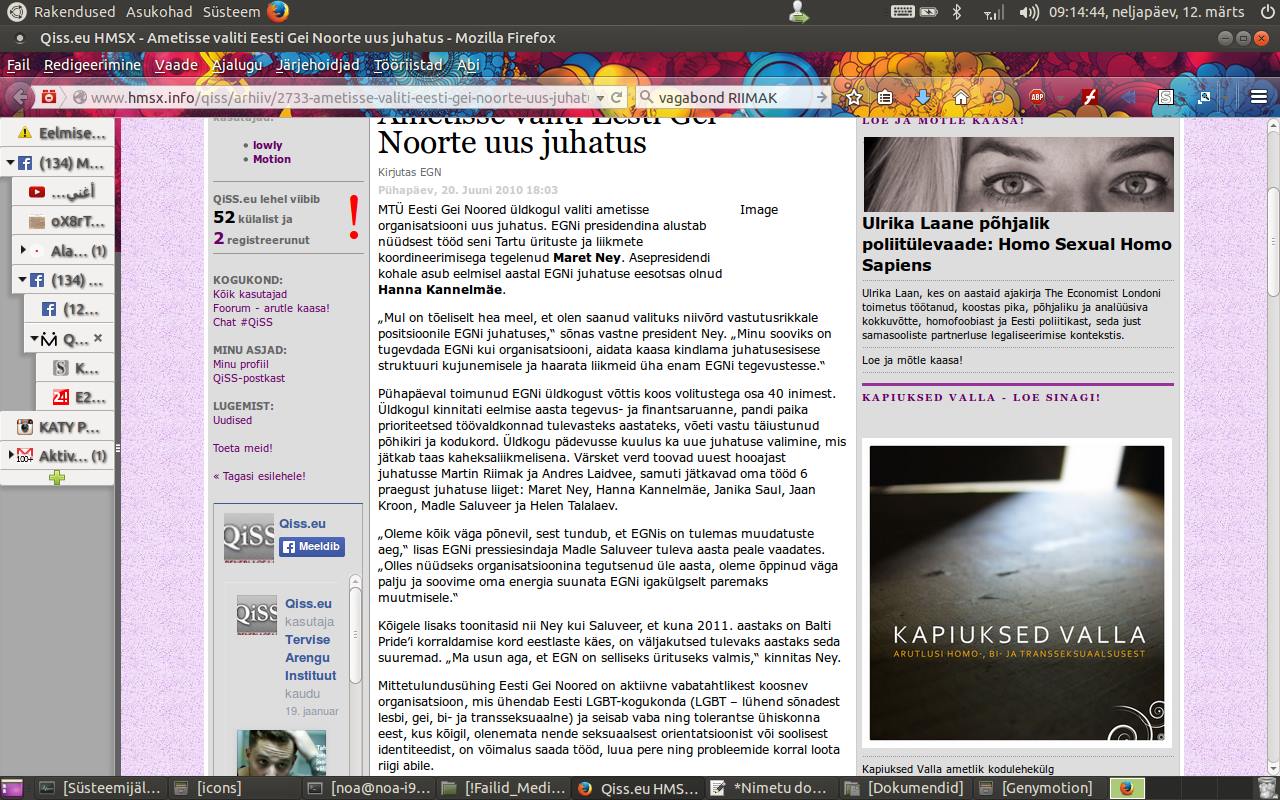Open the Vaade menu
Viewport: 1280px width, 800px height.
point(176,65)
